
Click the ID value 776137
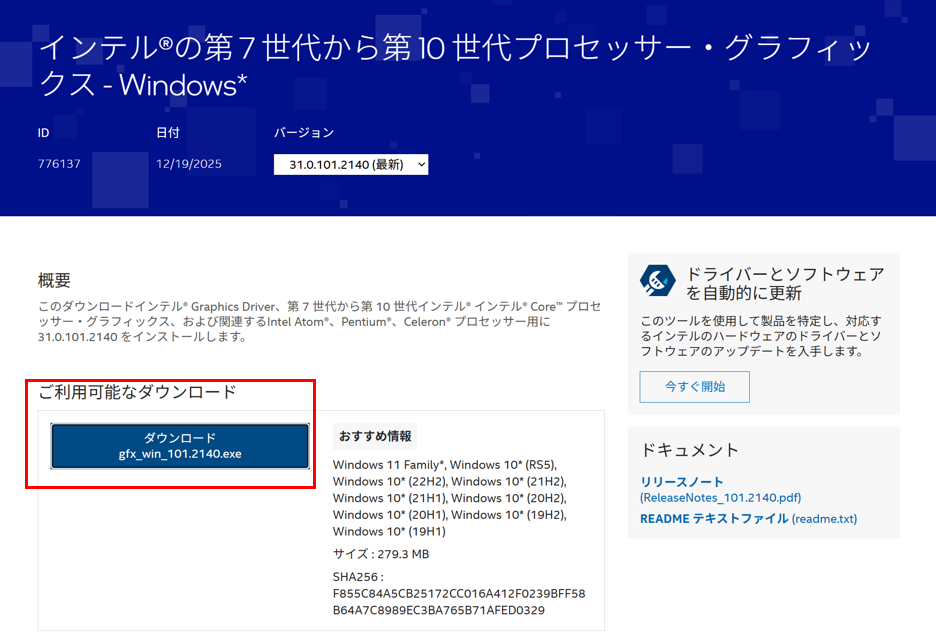(x=59, y=164)
